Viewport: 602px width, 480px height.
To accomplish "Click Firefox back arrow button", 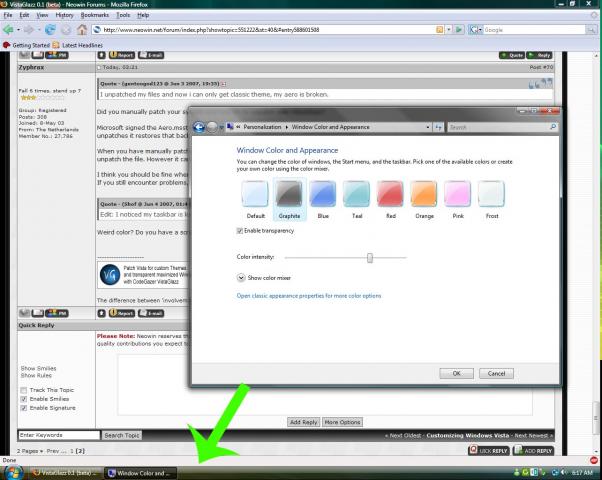I will pos(8,30).
